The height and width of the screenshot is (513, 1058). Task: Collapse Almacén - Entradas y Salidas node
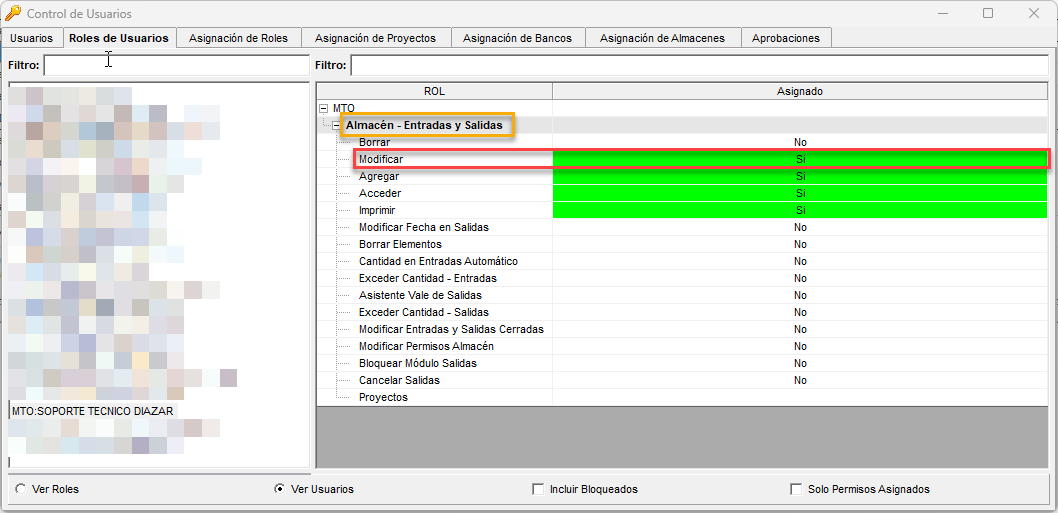(x=336, y=125)
